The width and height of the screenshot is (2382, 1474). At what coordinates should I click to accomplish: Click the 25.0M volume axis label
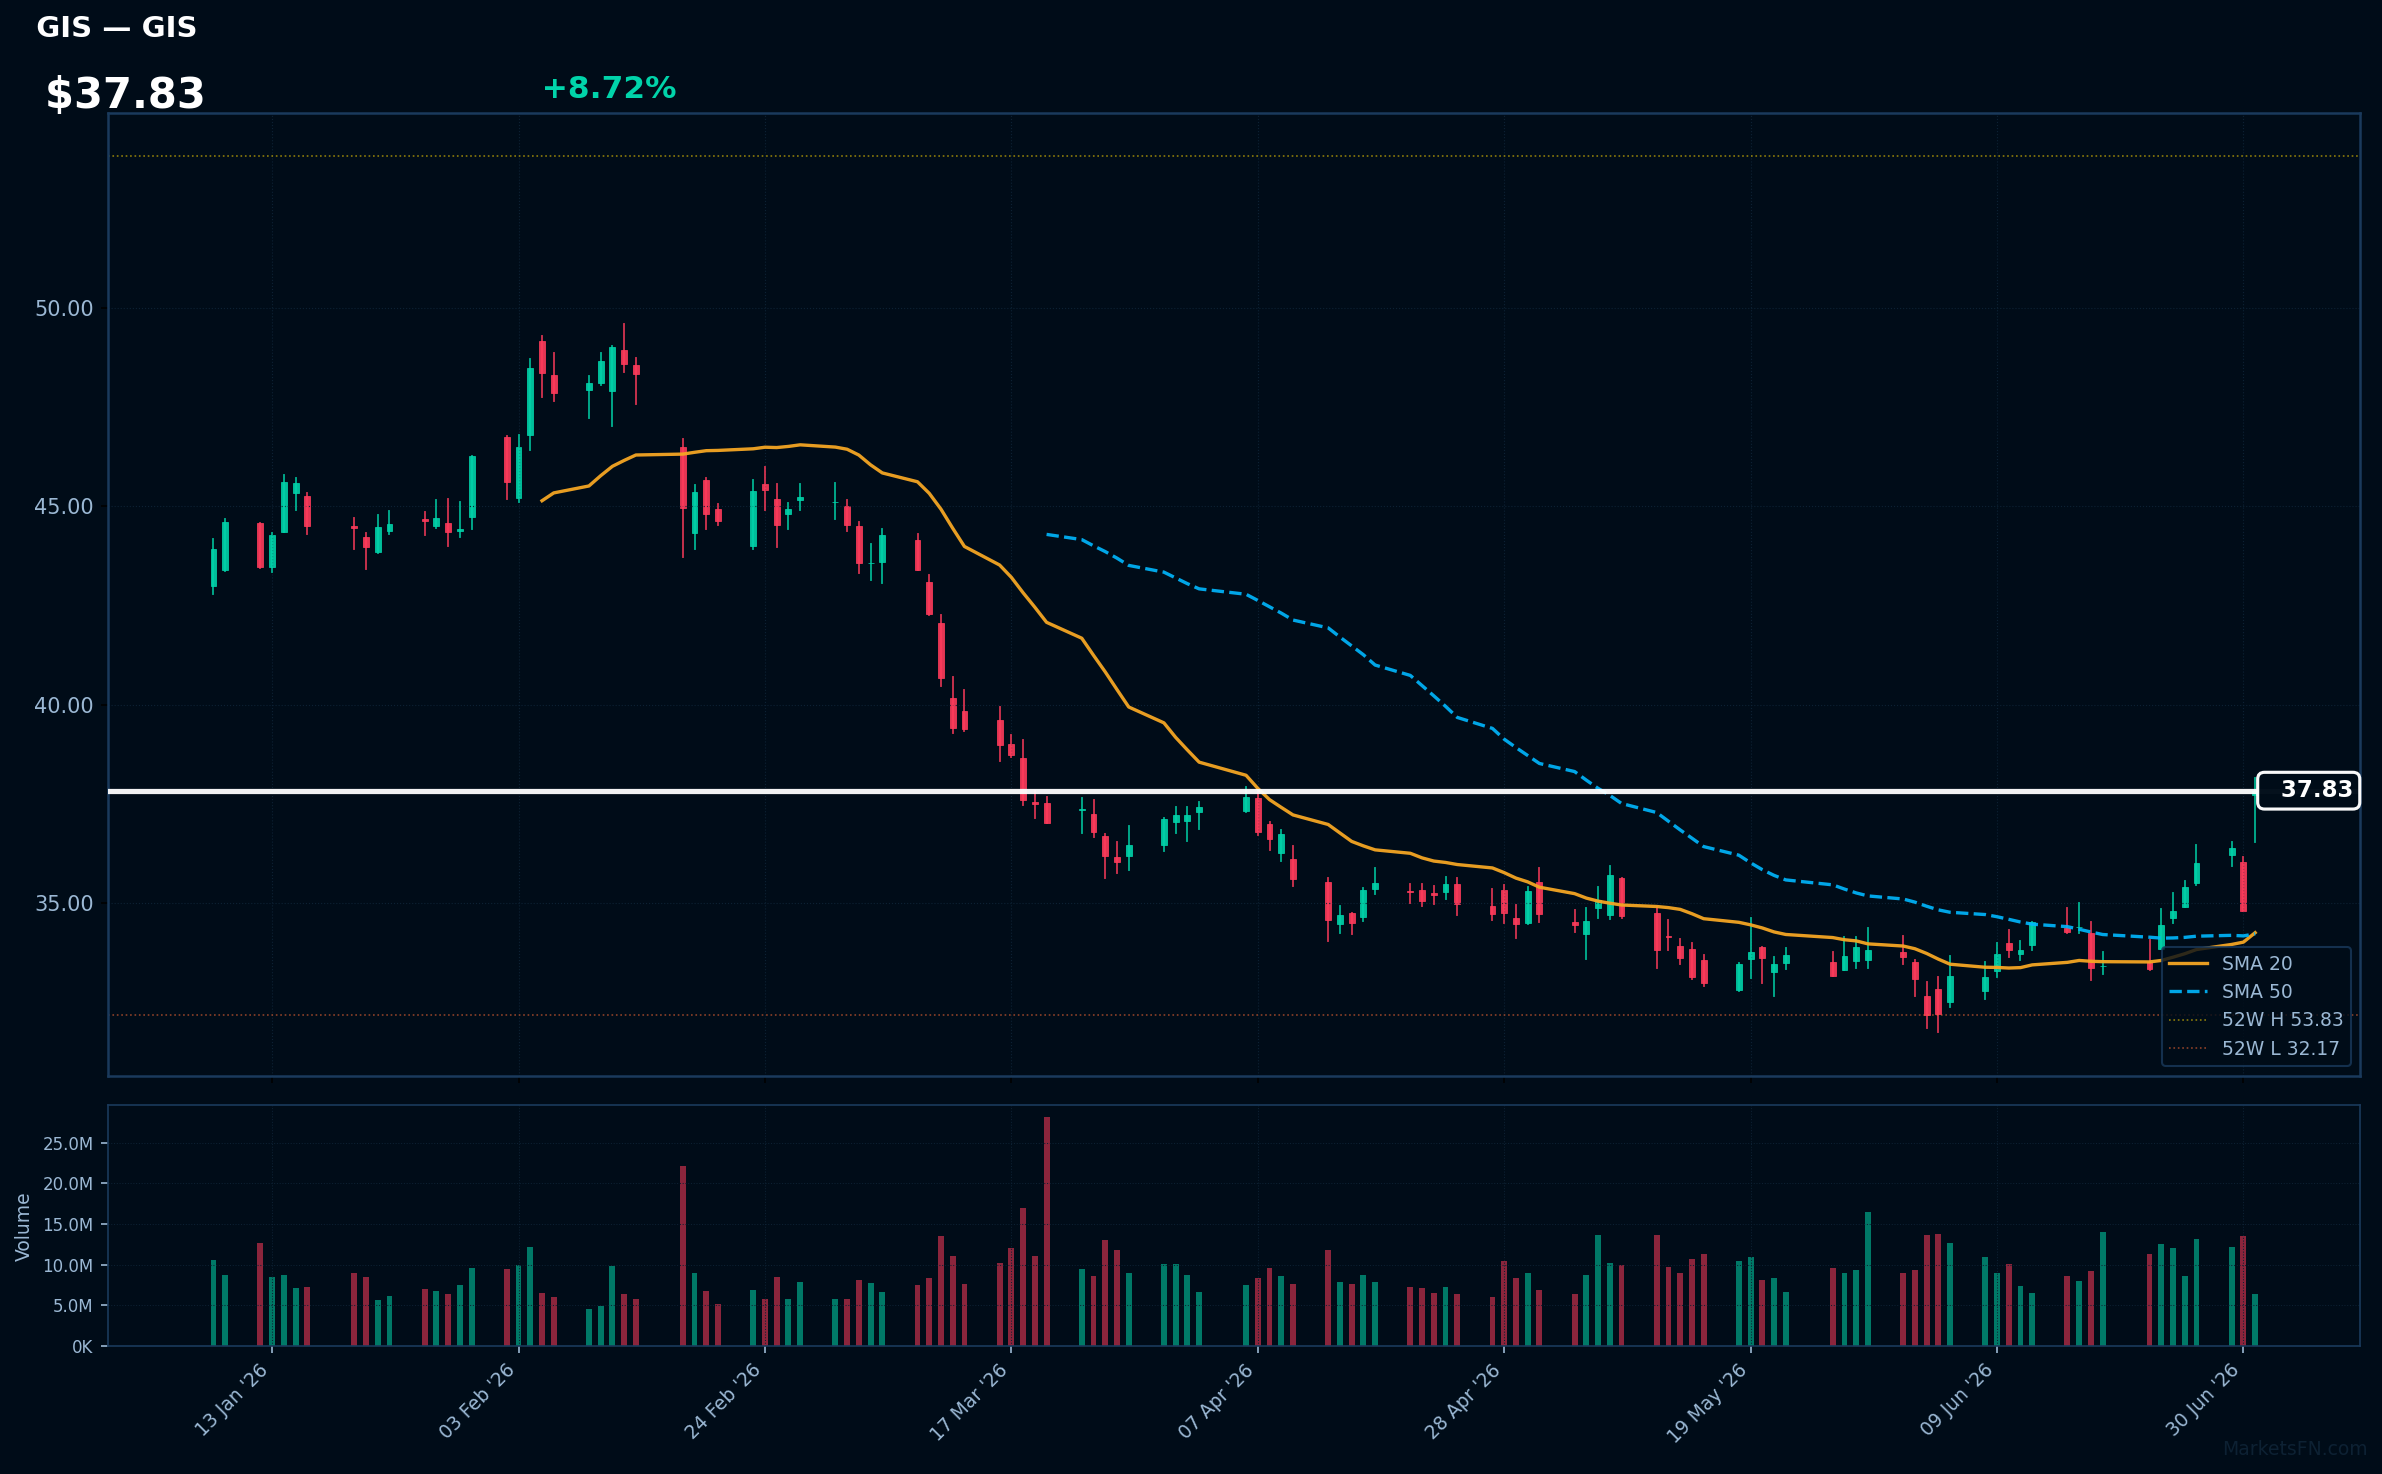tap(68, 1144)
